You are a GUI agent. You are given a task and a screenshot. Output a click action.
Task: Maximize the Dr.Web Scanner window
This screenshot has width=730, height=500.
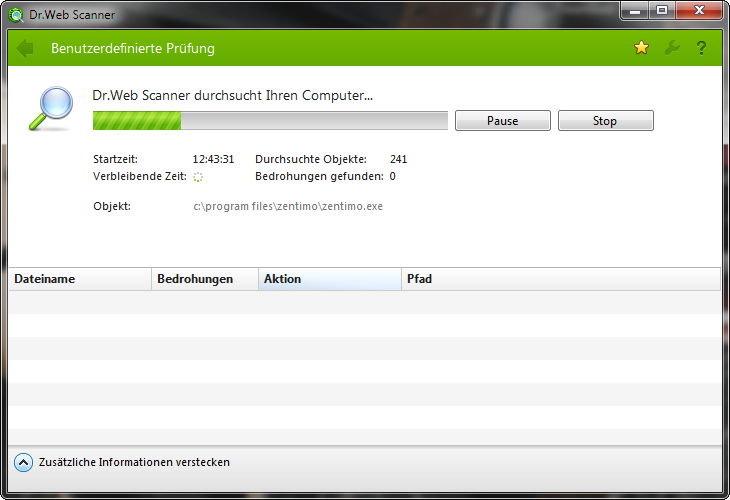pos(662,11)
